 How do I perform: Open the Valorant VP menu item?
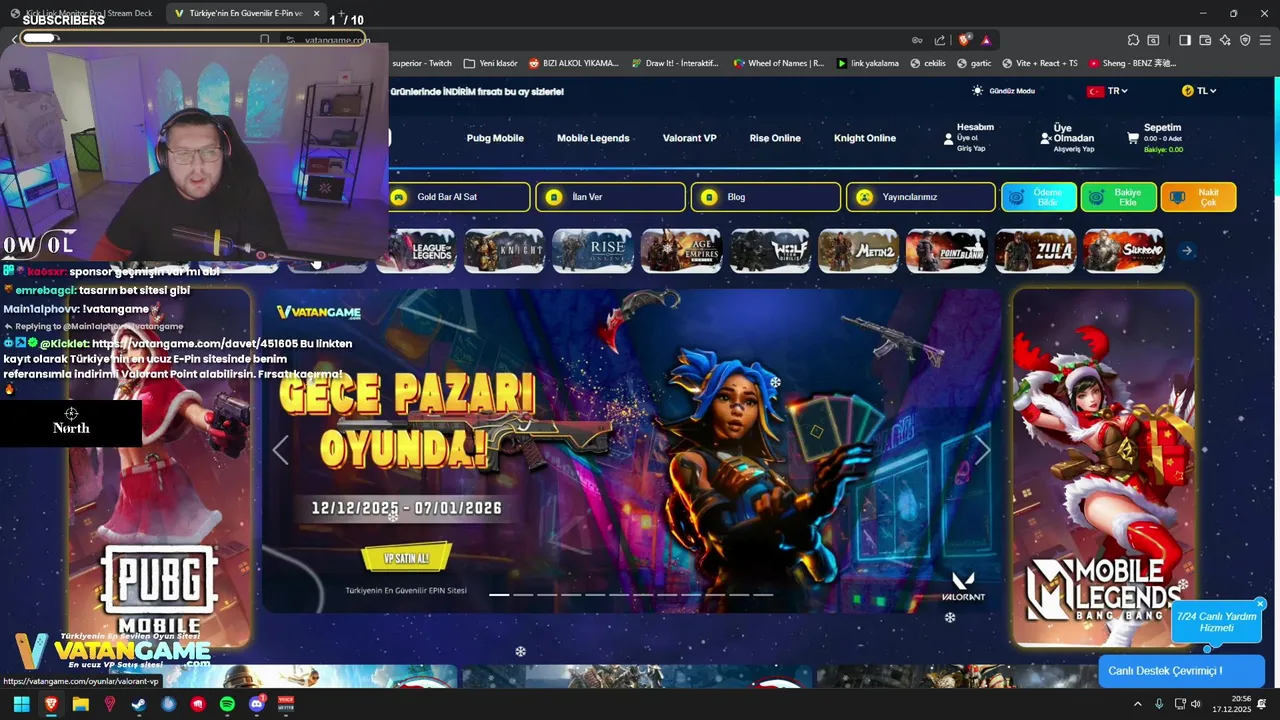(x=689, y=138)
